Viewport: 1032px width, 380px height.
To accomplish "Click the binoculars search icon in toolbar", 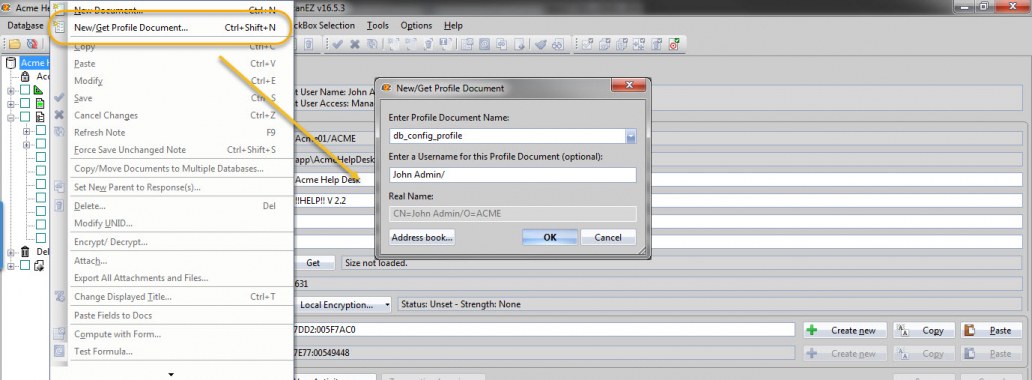I will point(557,44).
